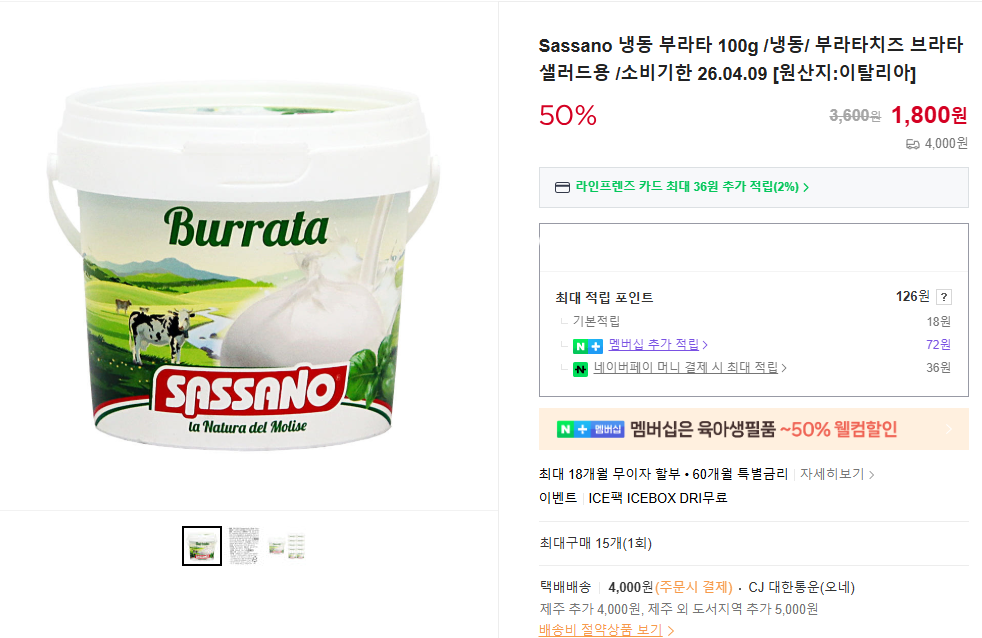
Task: Click the card icon in the 라인프렌즈 banner
Action: (x=562, y=187)
